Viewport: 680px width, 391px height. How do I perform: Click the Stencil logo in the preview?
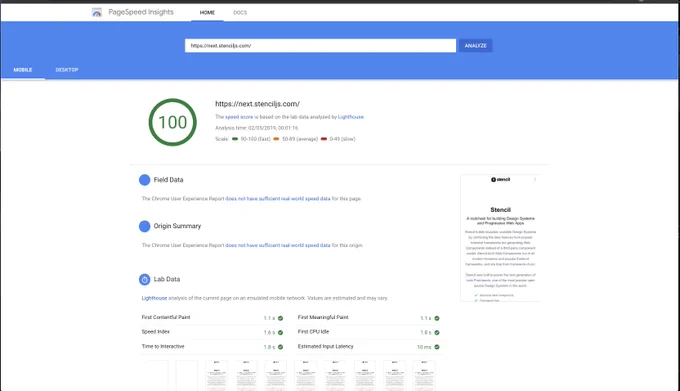click(500, 179)
